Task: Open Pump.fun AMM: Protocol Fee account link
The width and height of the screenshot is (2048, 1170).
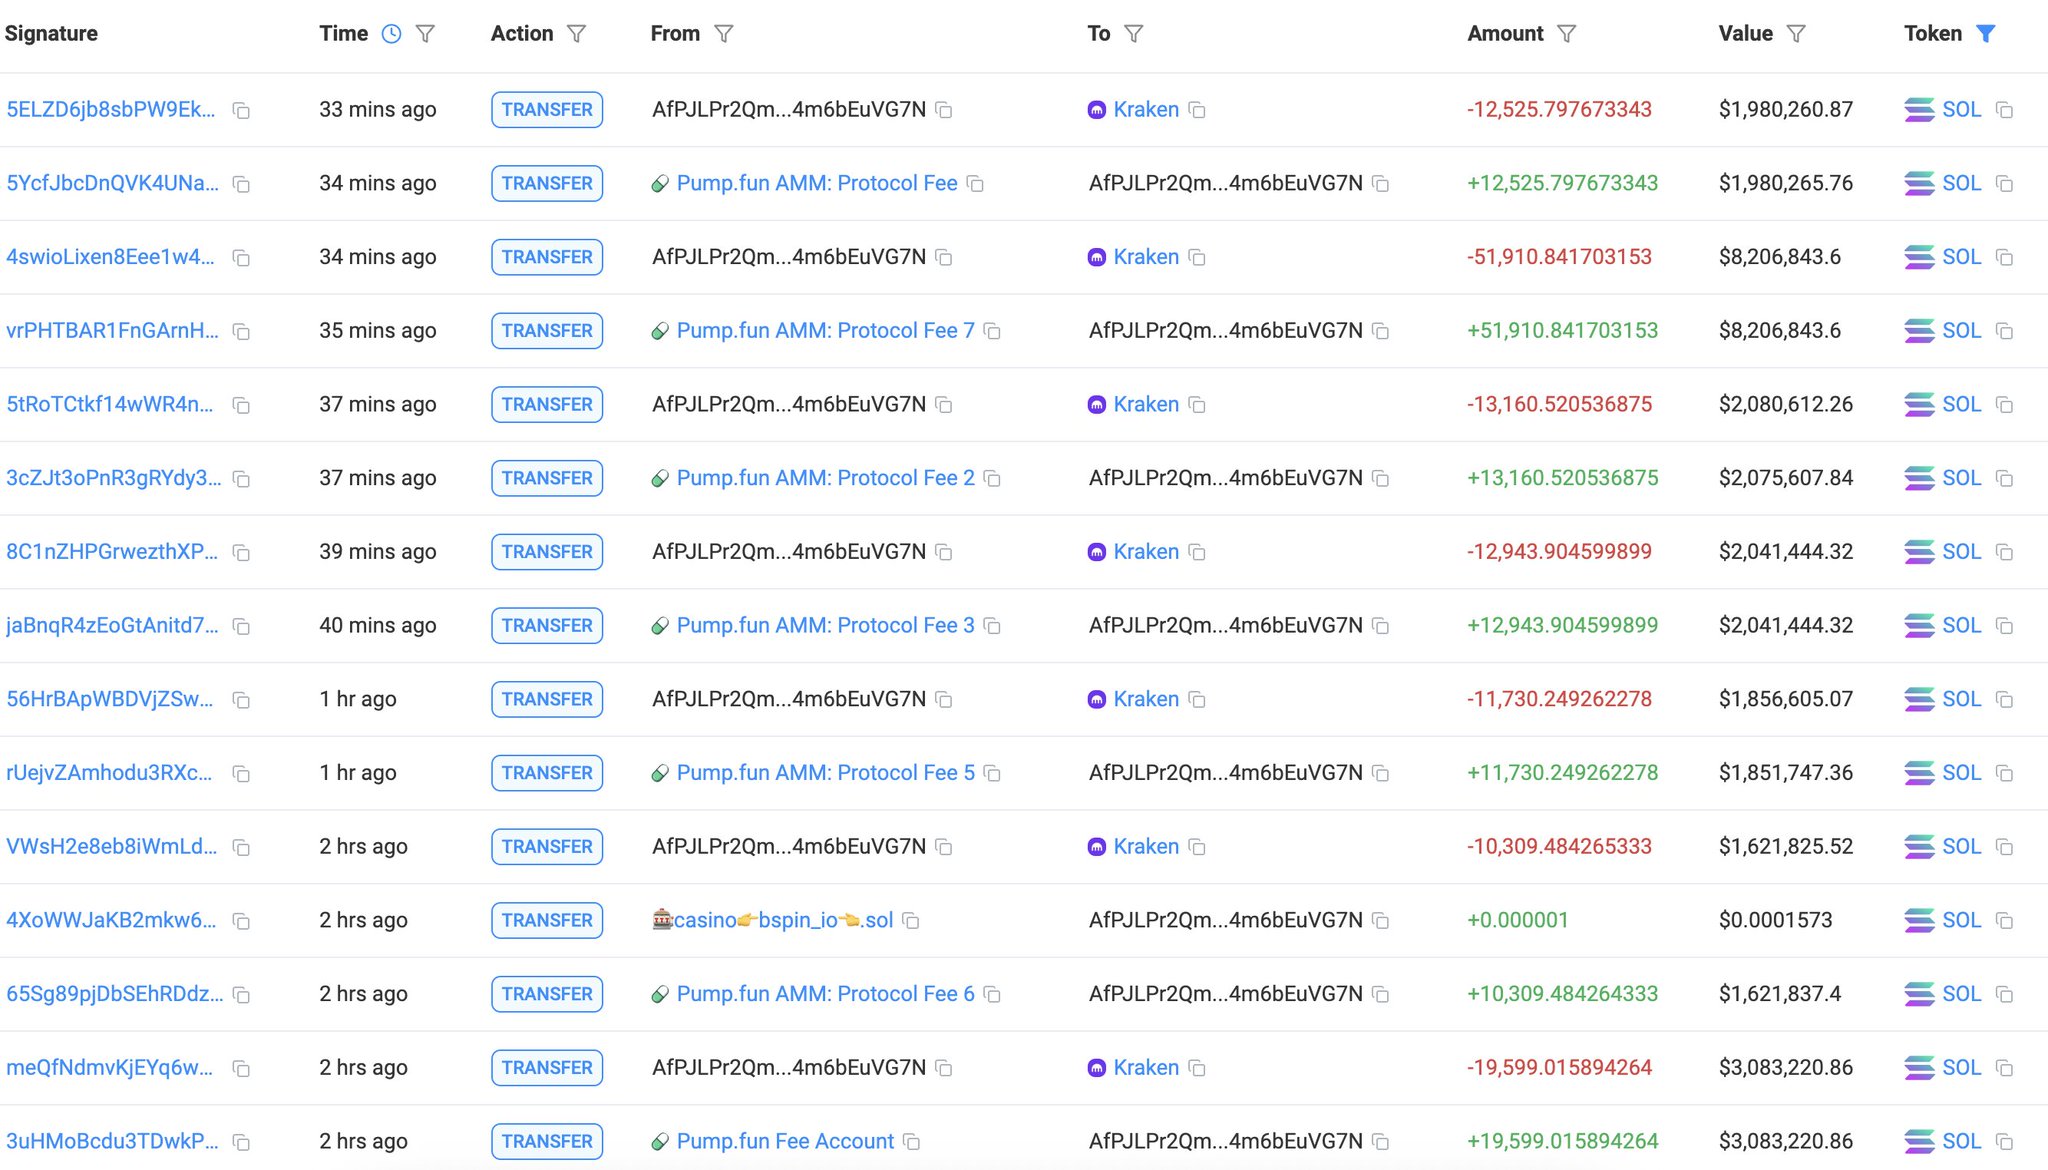Action: point(817,183)
